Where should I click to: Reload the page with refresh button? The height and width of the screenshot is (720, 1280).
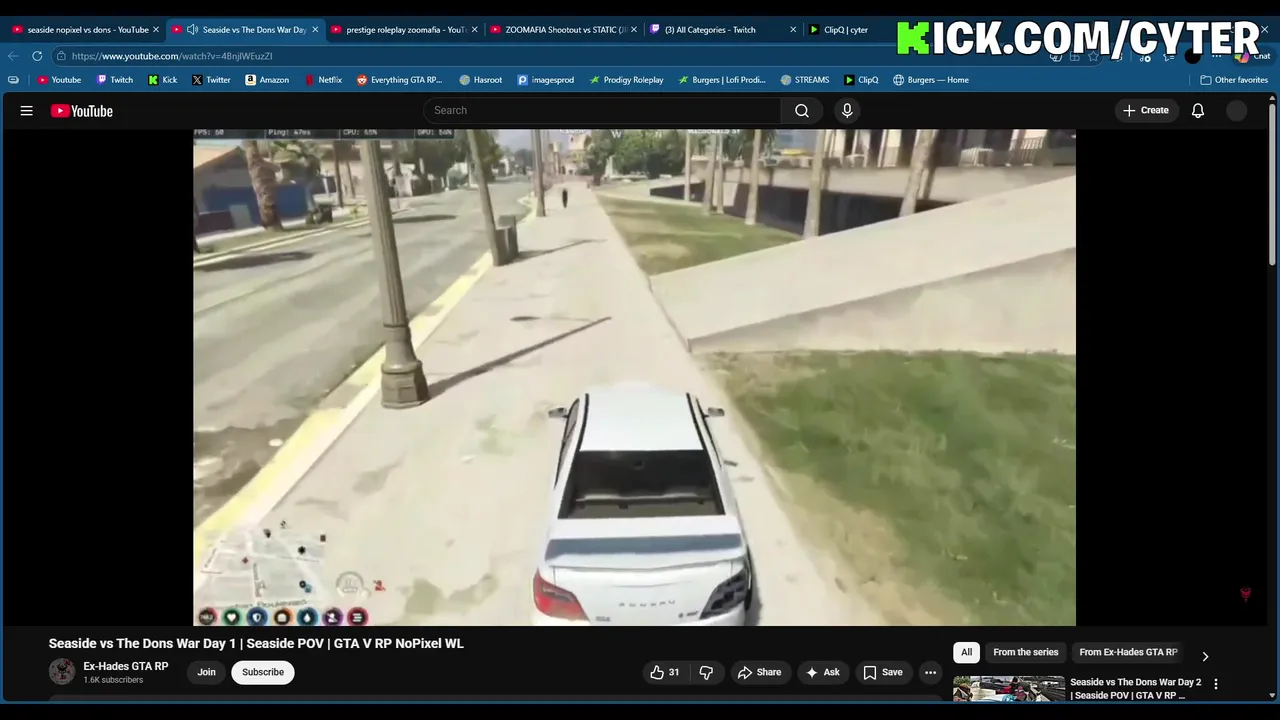pyautogui.click(x=37, y=56)
